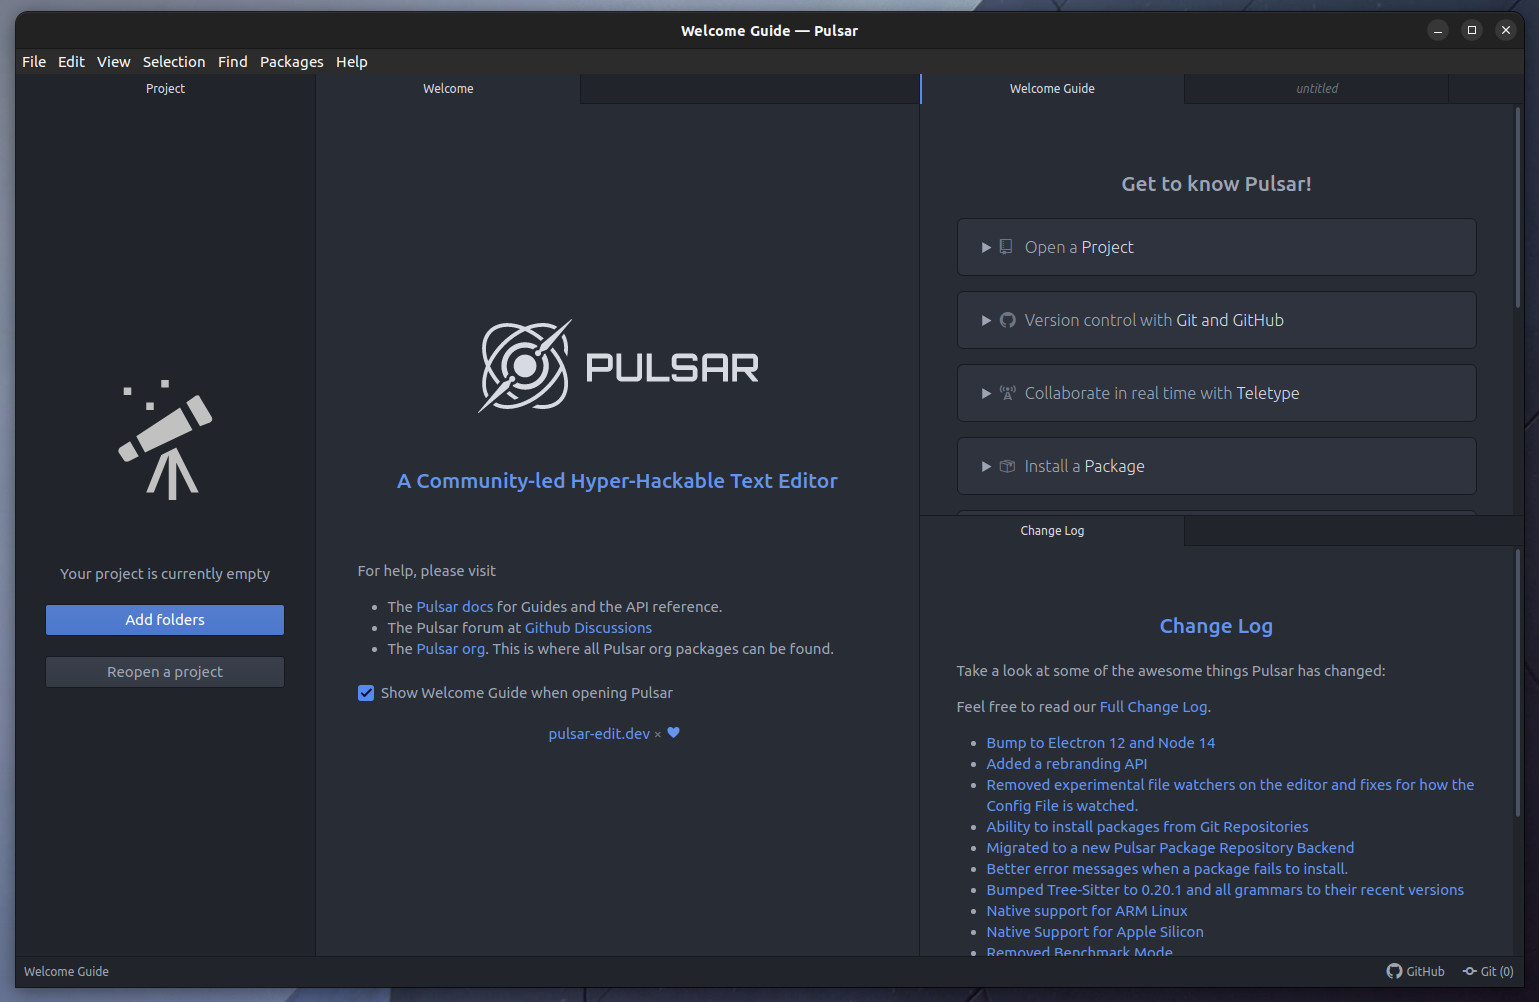Screen dimensions: 1539x1002
Task: Expand Collaborate in real time with Teletype
Action: pyautogui.click(x=1216, y=393)
